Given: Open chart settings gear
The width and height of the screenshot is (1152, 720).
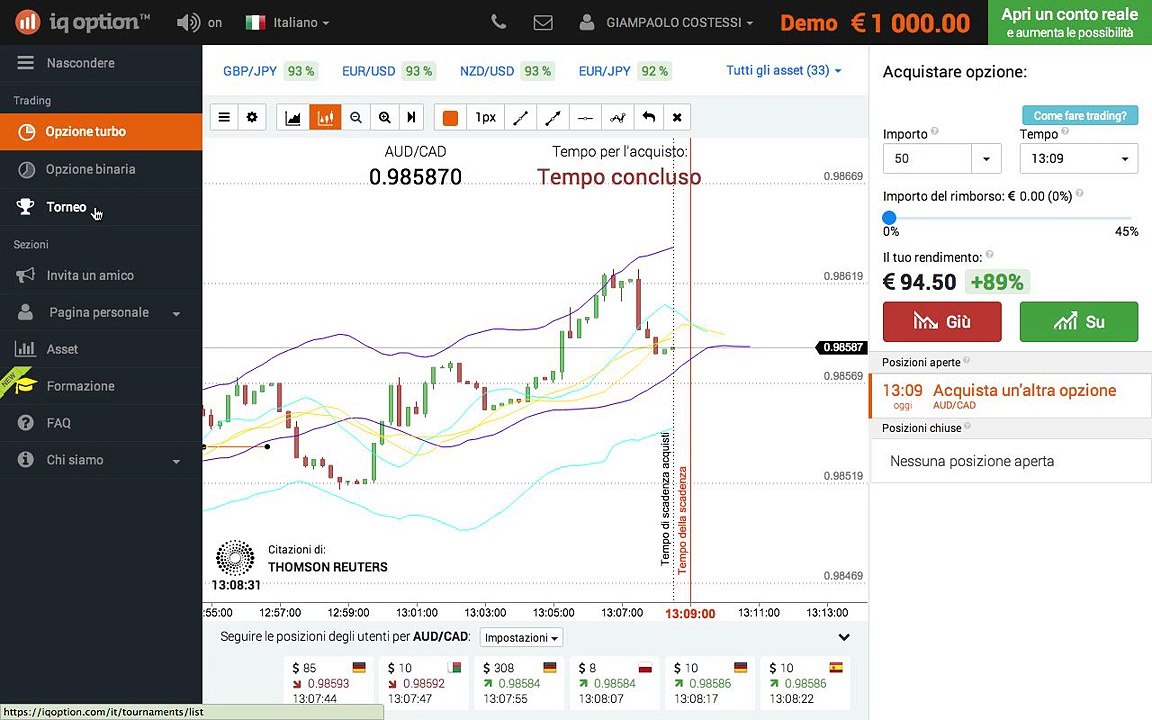Looking at the screenshot, I should (x=252, y=118).
